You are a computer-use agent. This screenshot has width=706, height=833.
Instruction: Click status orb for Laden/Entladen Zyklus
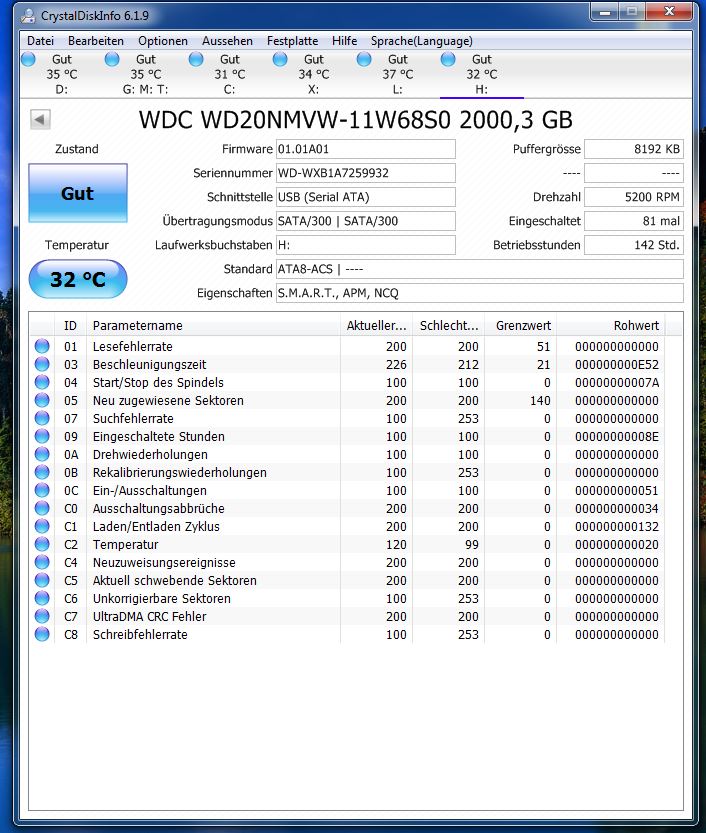click(x=42, y=526)
